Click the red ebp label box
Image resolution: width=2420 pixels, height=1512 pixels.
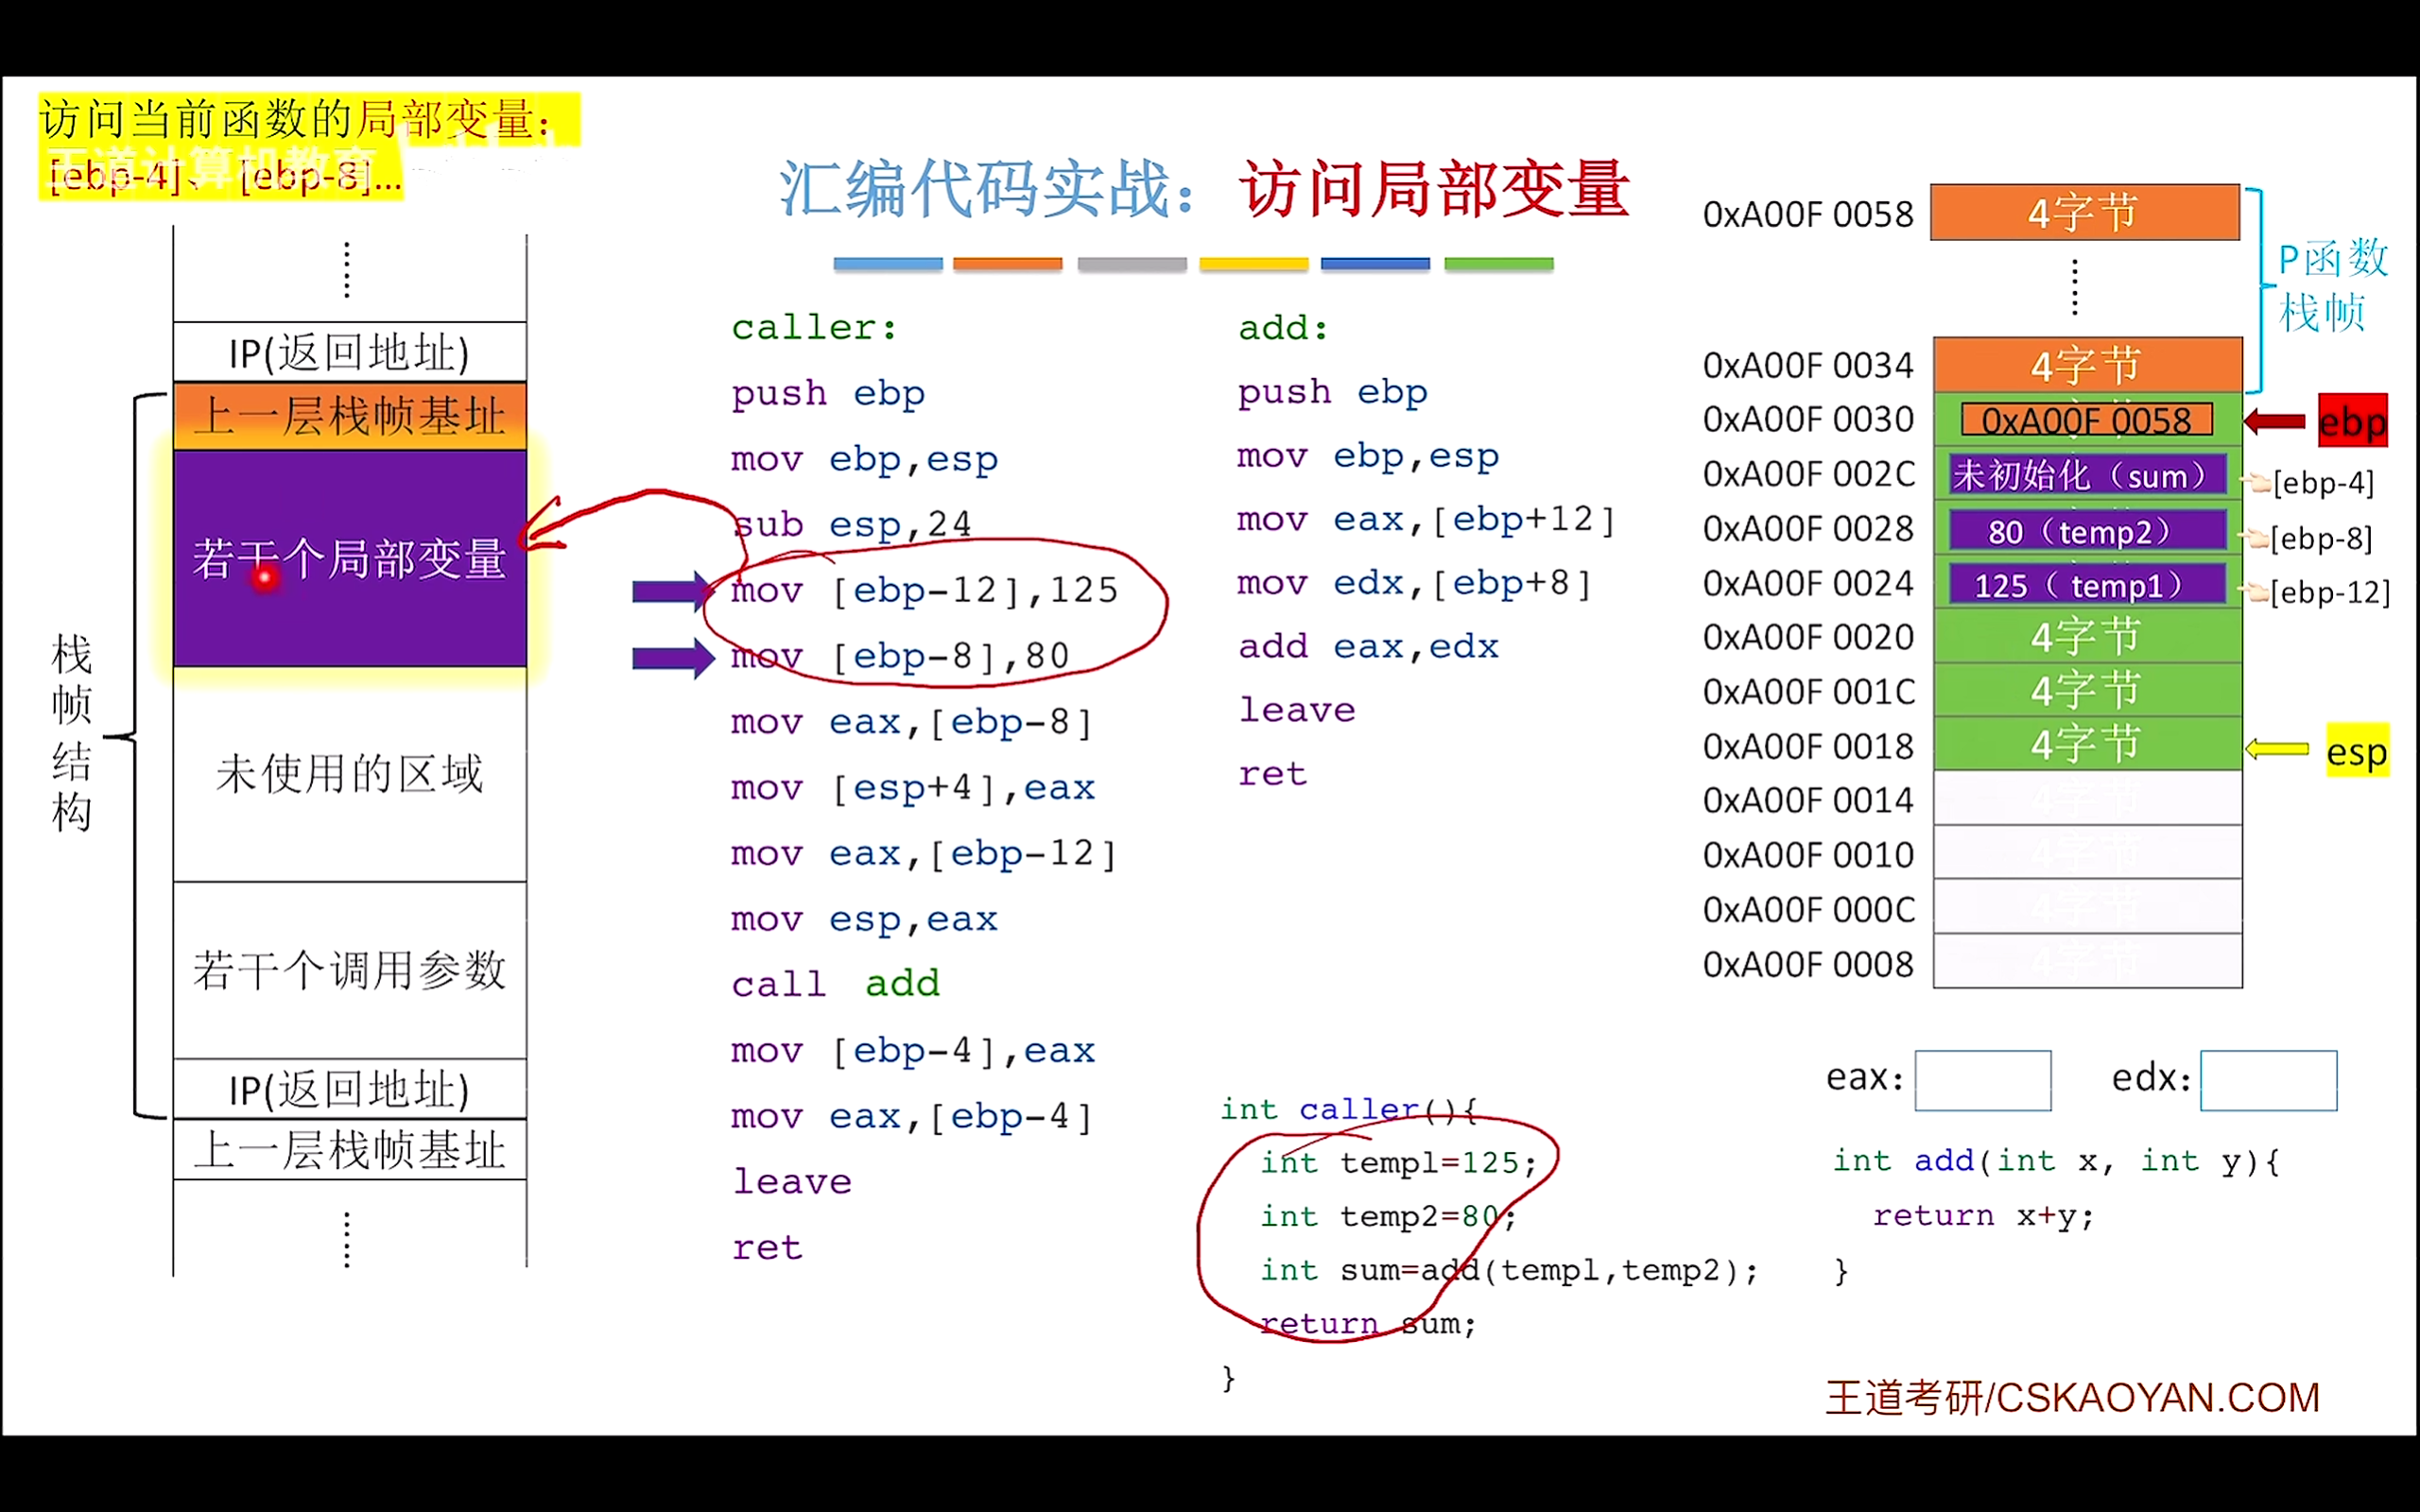pyautogui.click(x=2352, y=421)
